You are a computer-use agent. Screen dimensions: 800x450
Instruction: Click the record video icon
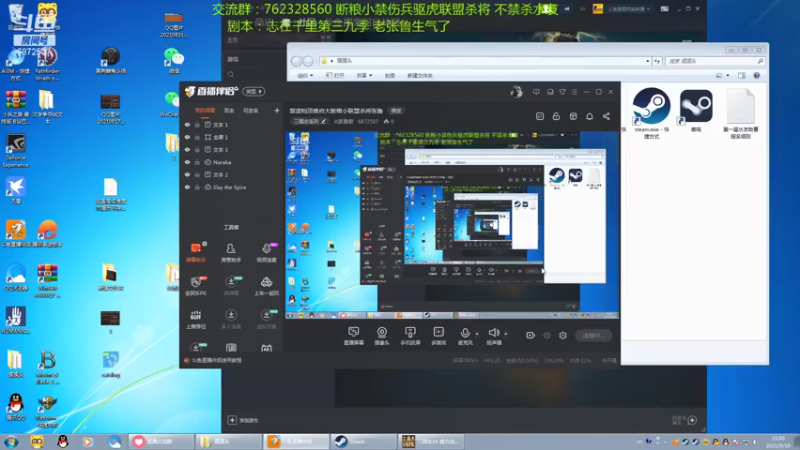(531, 335)
